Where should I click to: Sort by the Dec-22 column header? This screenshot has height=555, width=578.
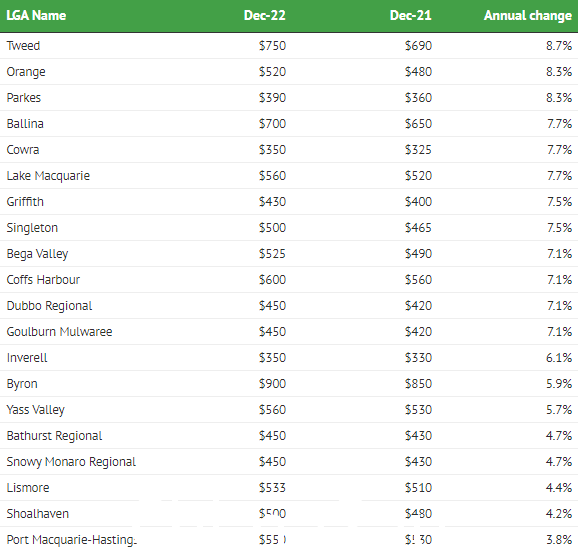pos(265,15)
